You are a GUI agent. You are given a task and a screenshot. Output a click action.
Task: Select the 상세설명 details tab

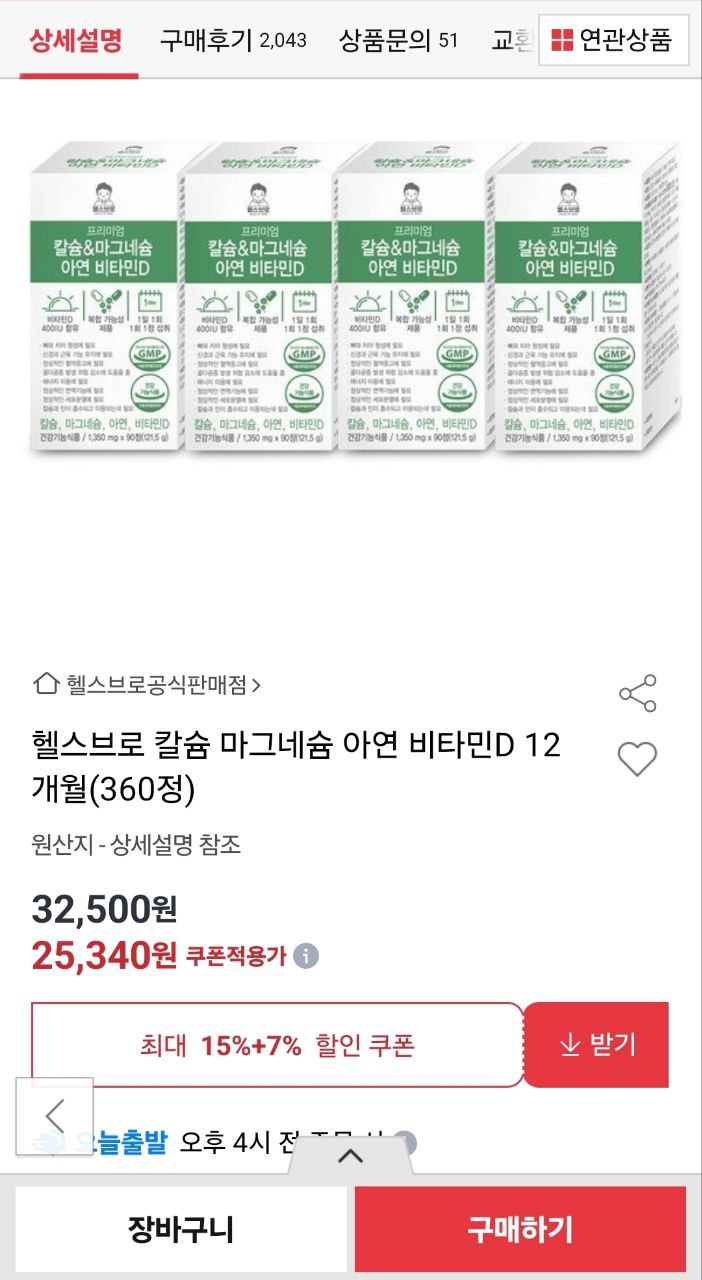[75, 41]
